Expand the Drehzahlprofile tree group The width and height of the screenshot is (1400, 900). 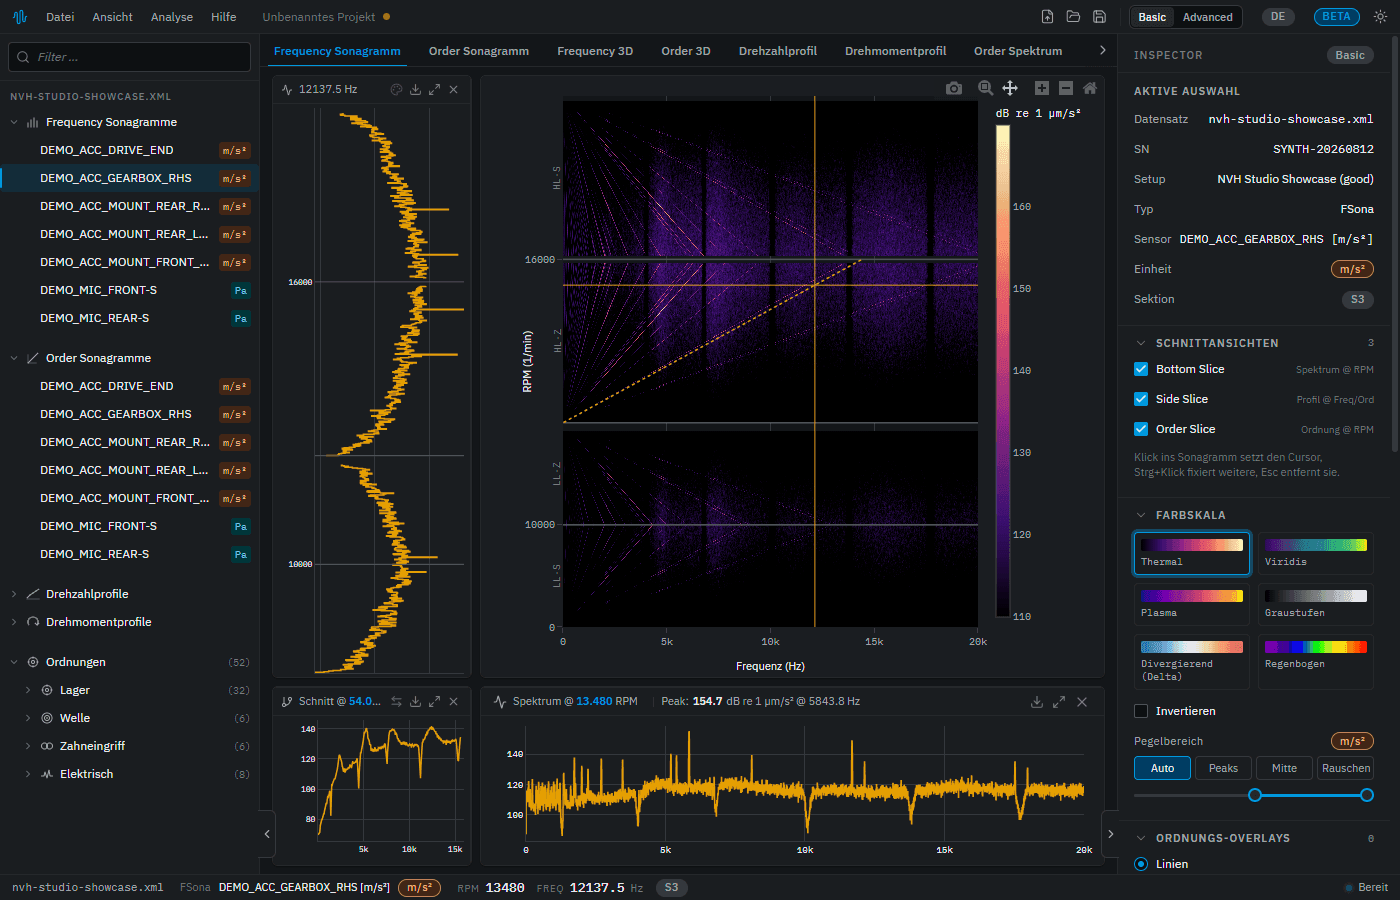point(14,594)
